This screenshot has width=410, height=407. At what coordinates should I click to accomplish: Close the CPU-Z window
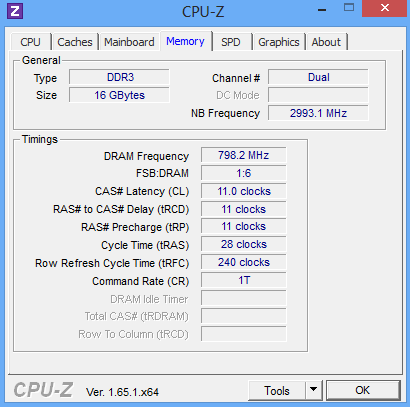click(x=385, y=8)
